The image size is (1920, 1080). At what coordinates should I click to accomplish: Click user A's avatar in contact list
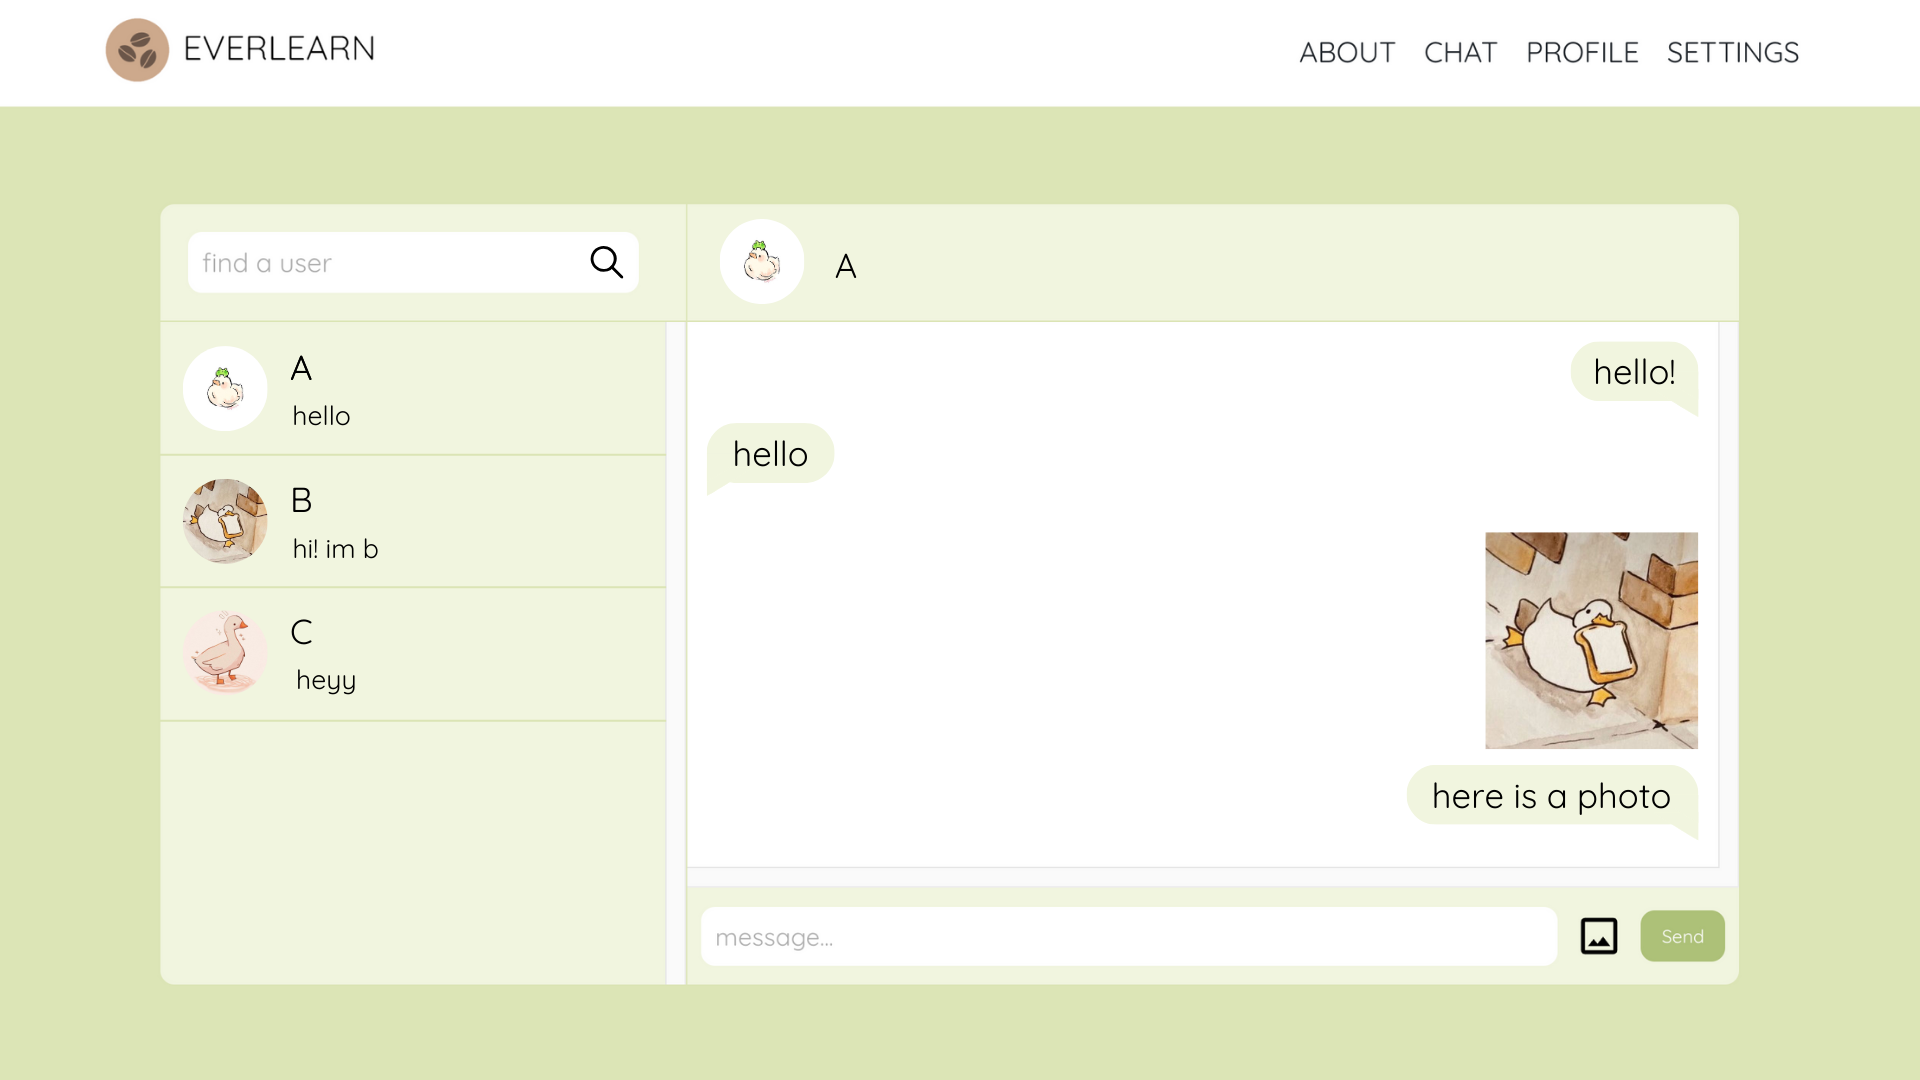[225, 389]
